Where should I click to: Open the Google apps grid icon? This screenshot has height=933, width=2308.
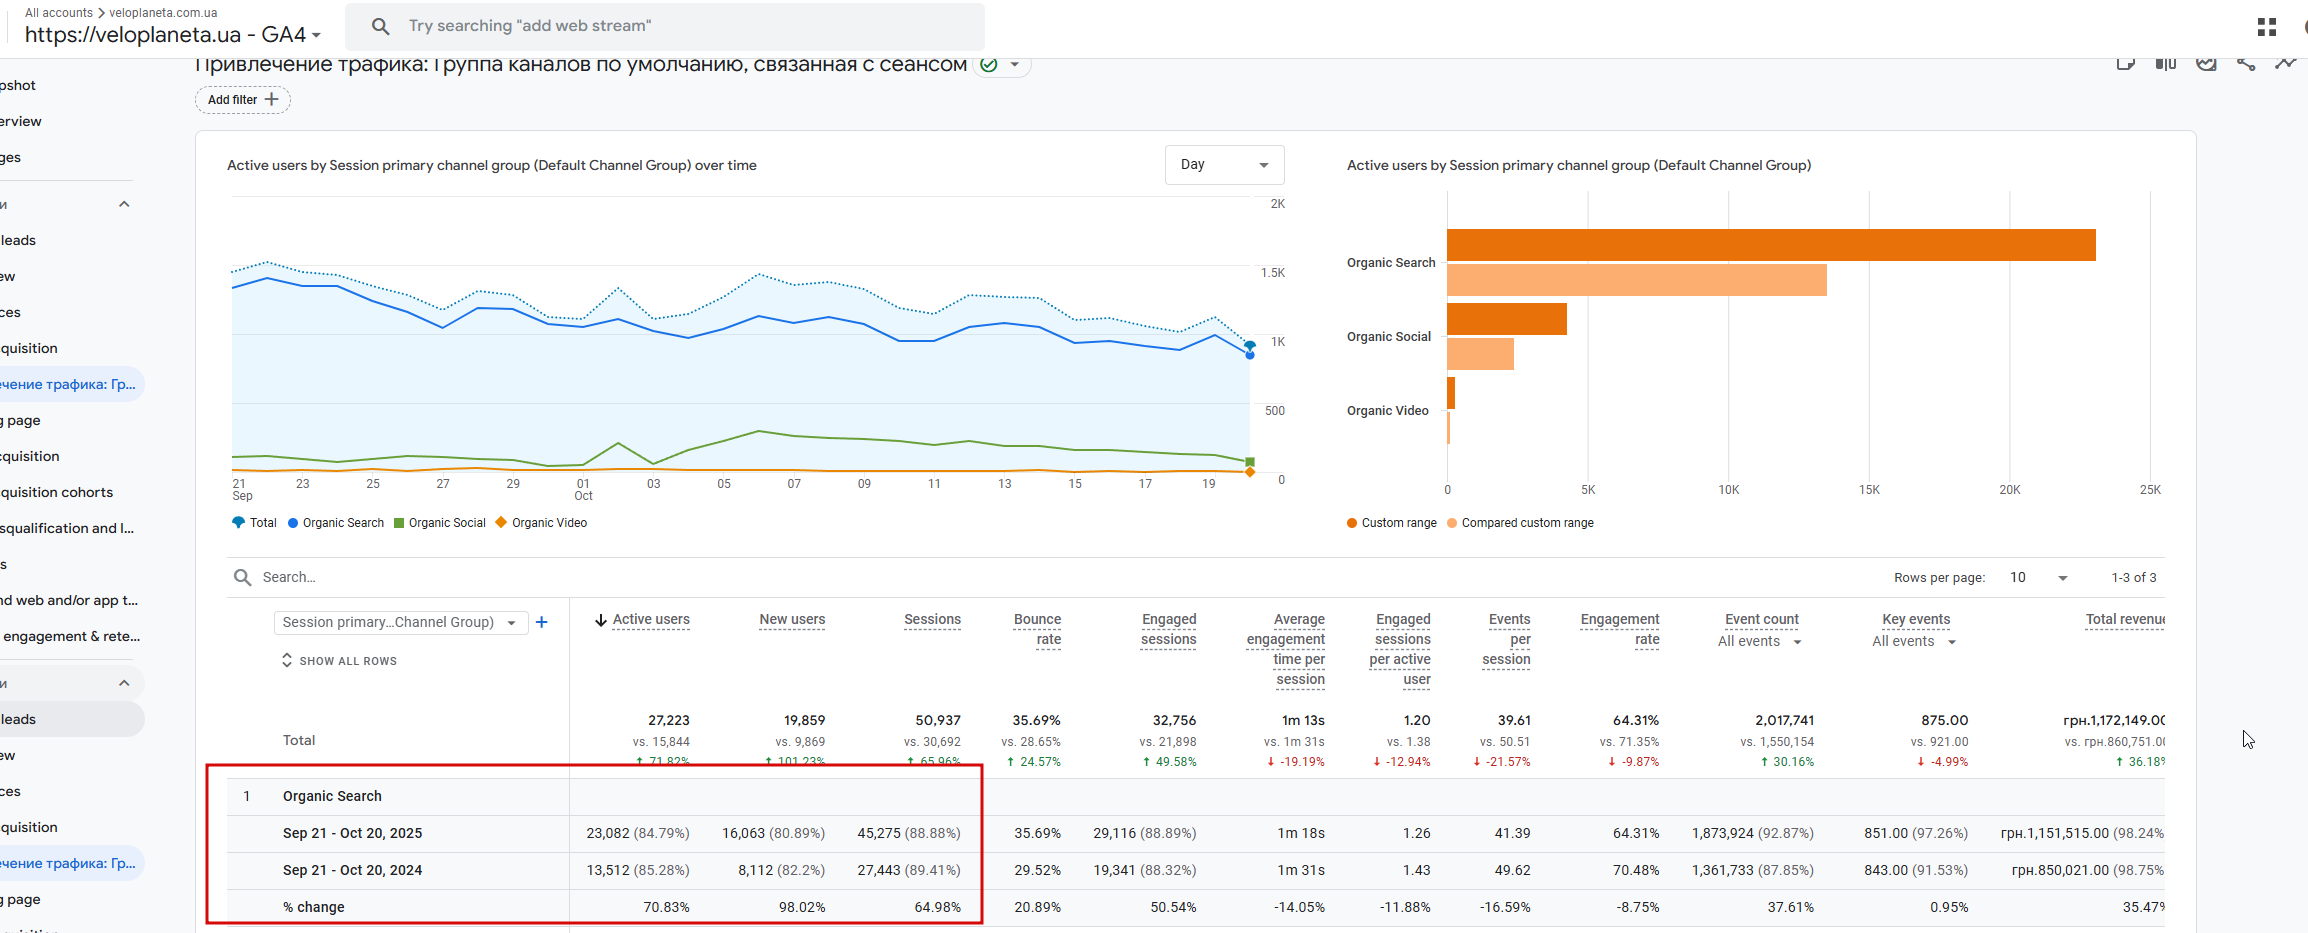tap(2266, 27)
